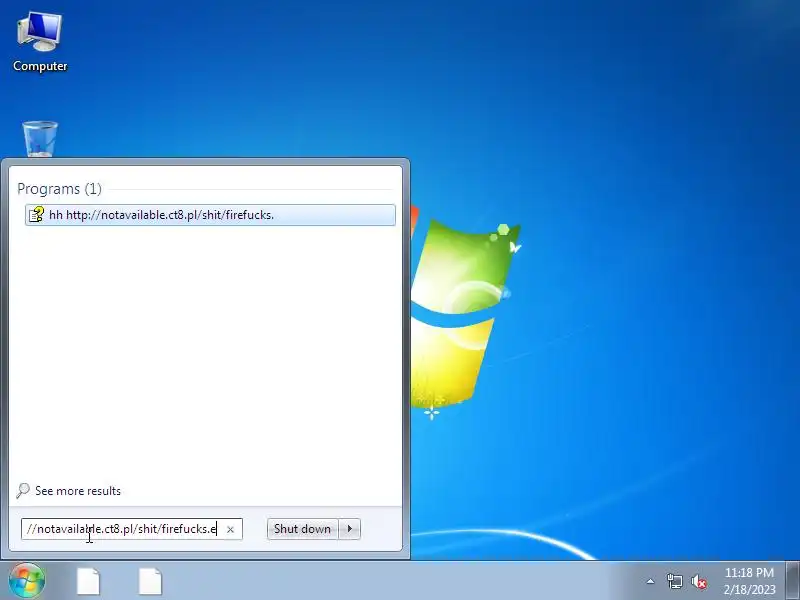Show hidden tray icons arrow
This screenshot has height=600, width=800.
651,581
